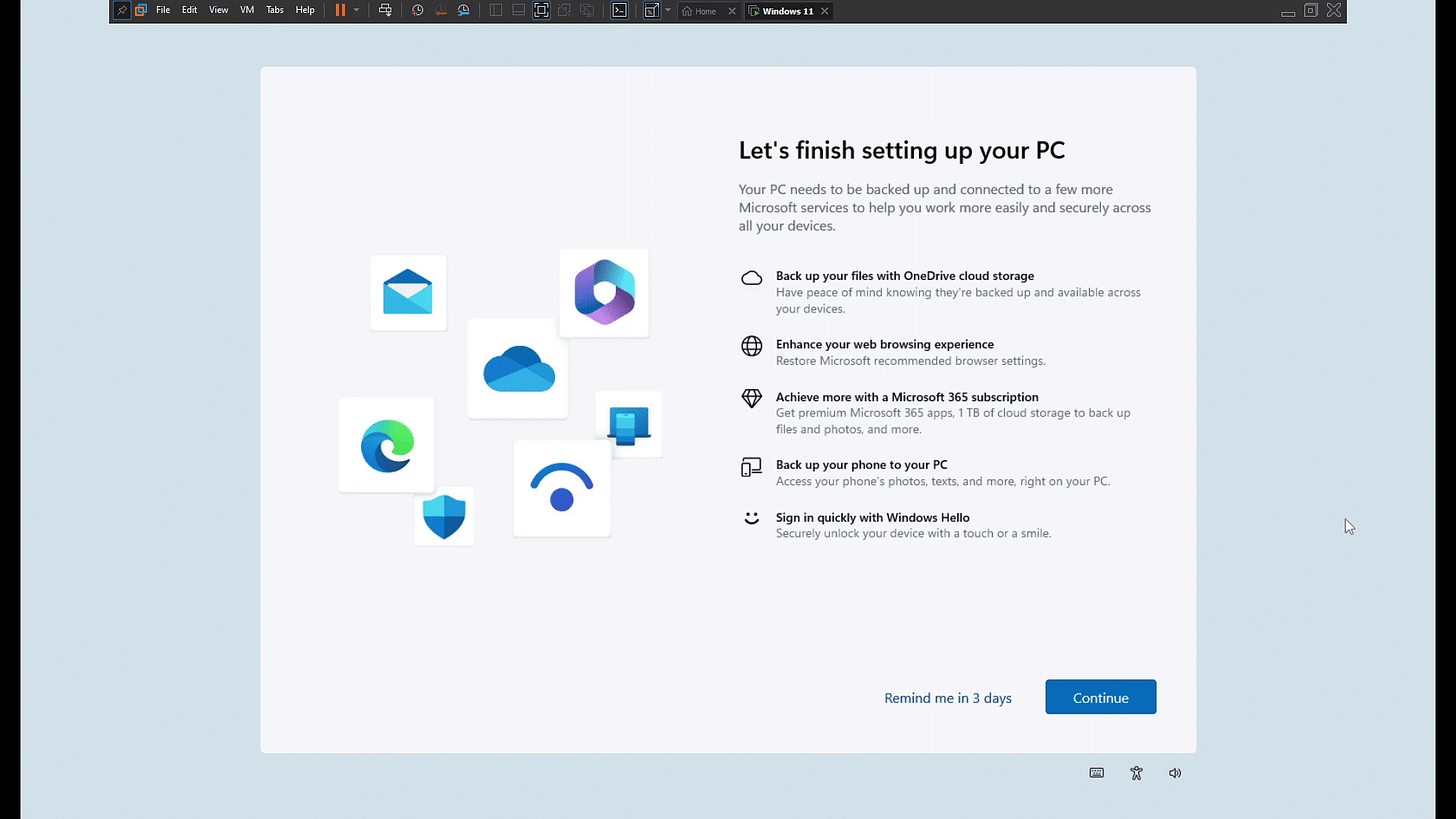Toggle the library sidebar view

point(495,10)
